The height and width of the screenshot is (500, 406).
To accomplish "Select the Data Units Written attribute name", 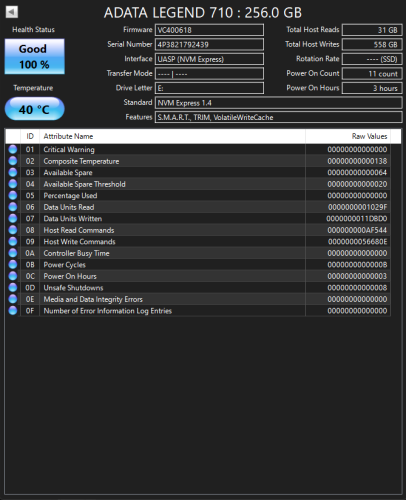I will (73, 219).
